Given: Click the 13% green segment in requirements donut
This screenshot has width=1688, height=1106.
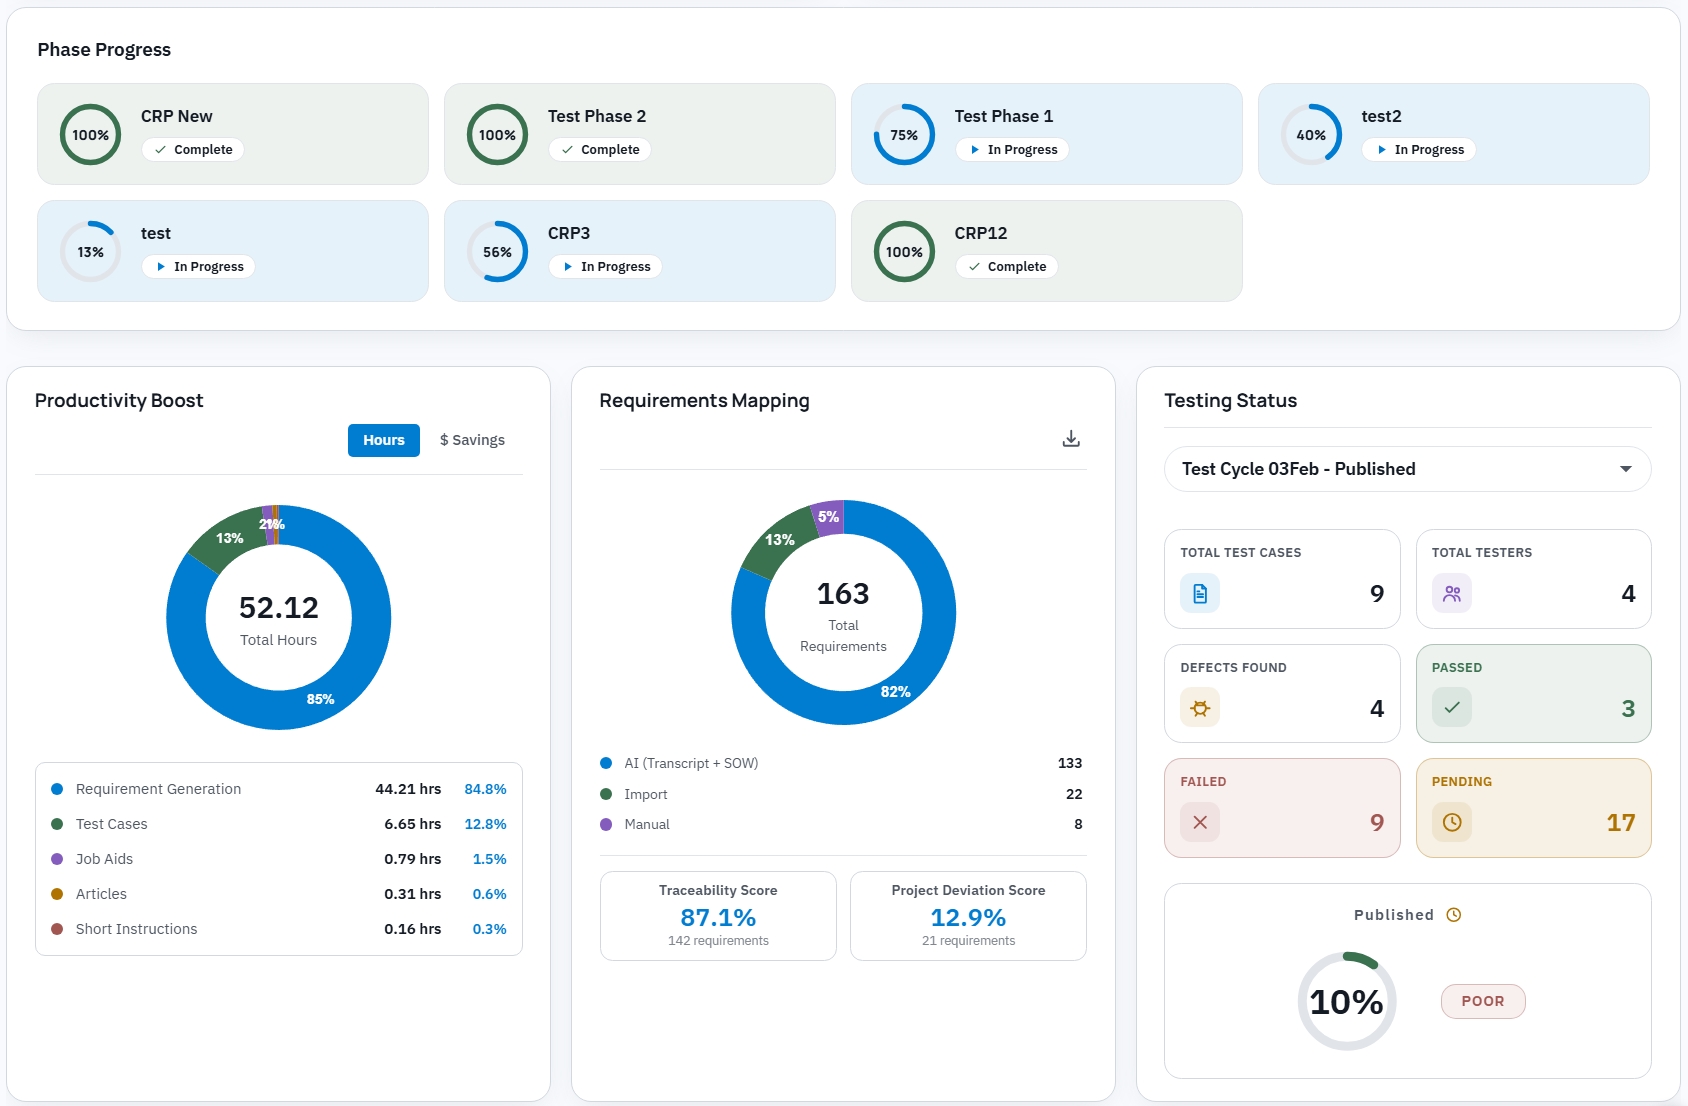Looking at the screenshot, I should click(x=779, y=540).
